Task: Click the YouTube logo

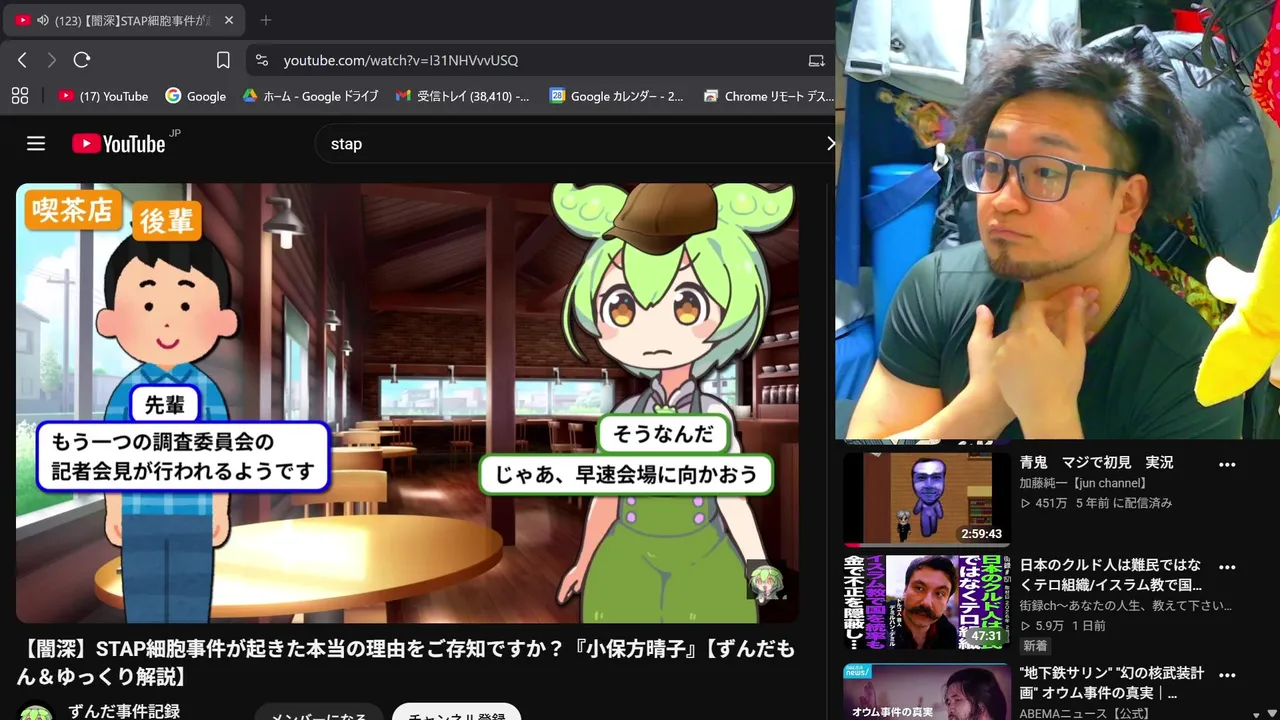Action: point(119,144)
